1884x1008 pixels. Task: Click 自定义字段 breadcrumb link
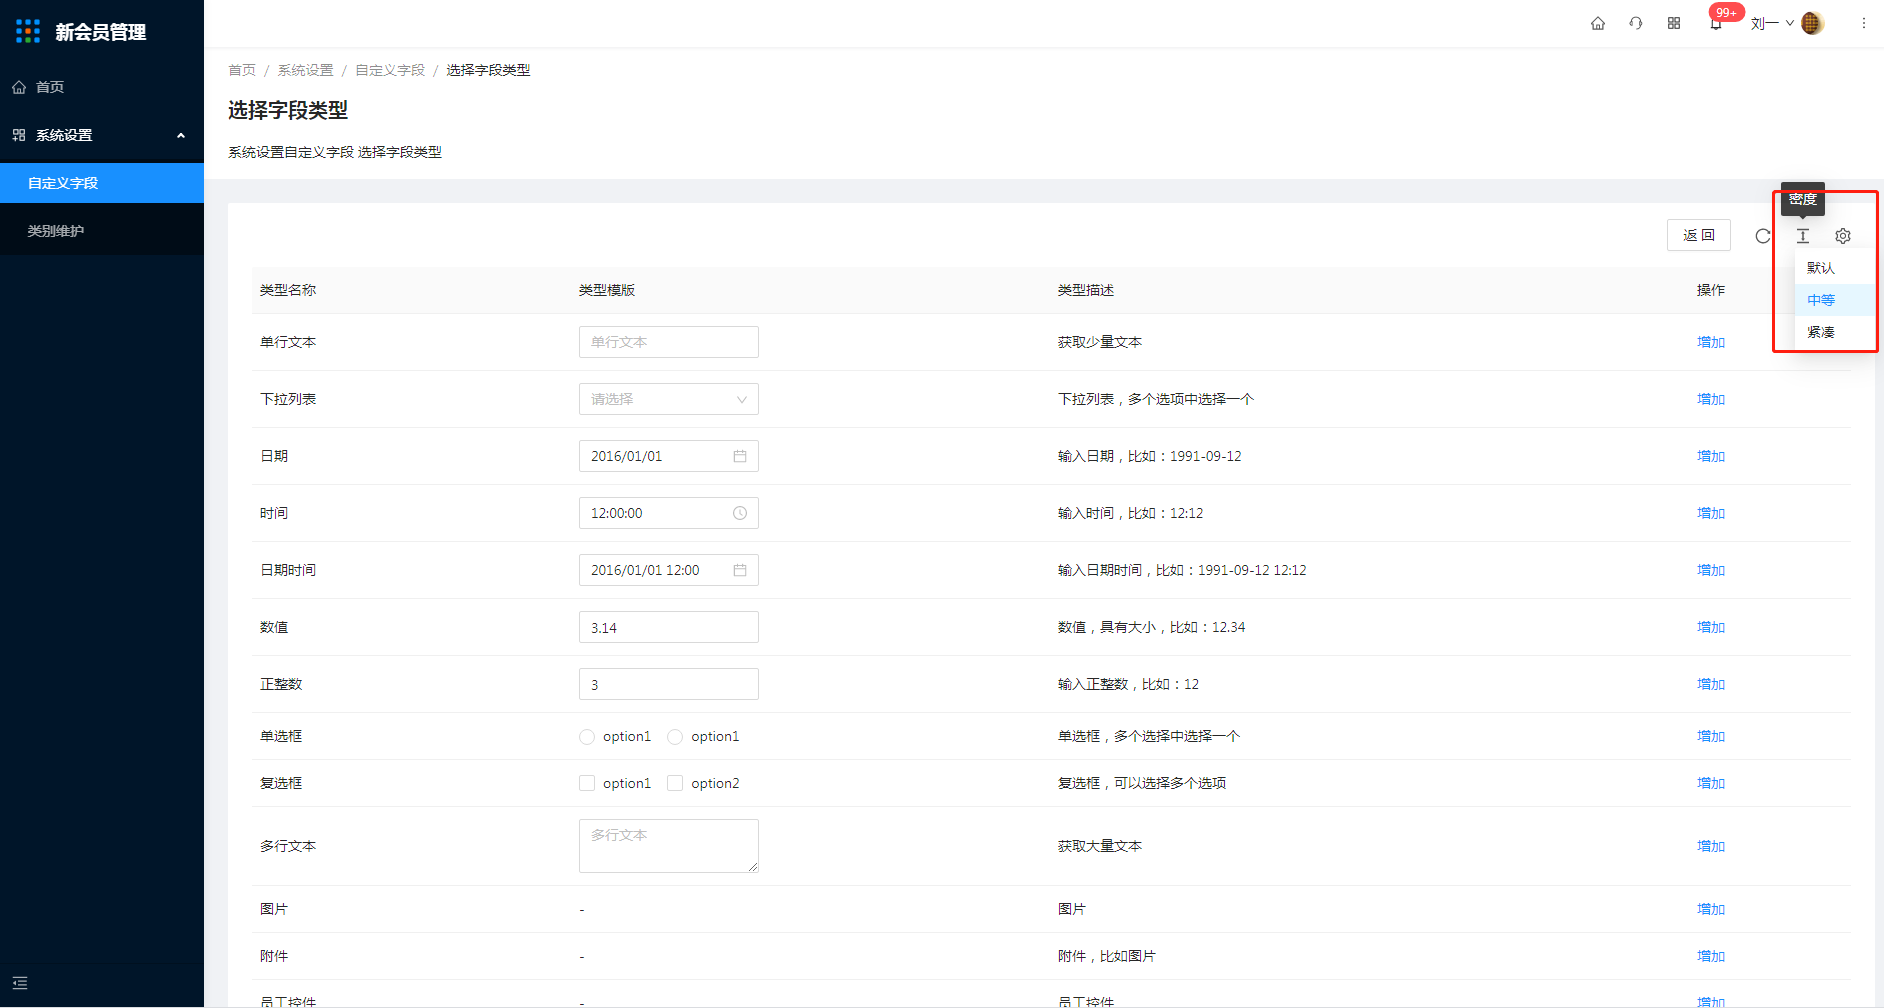[390, 70]
